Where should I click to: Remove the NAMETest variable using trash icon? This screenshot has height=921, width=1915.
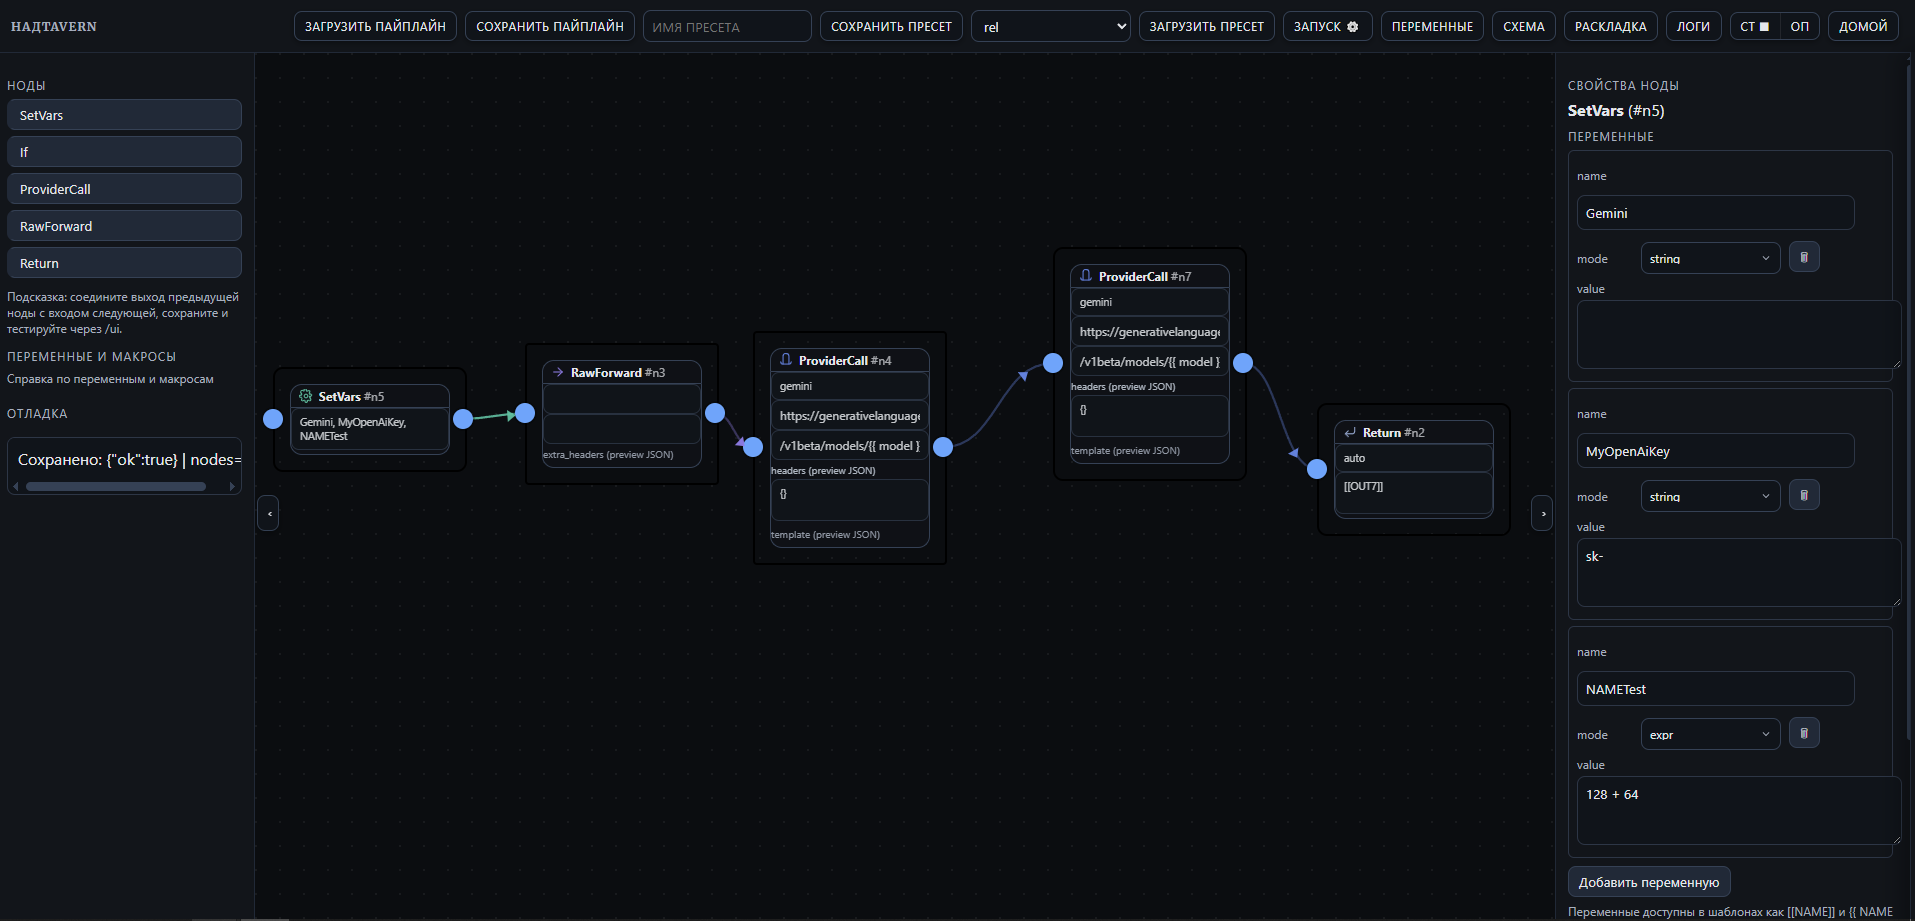tap(1804, 734)
